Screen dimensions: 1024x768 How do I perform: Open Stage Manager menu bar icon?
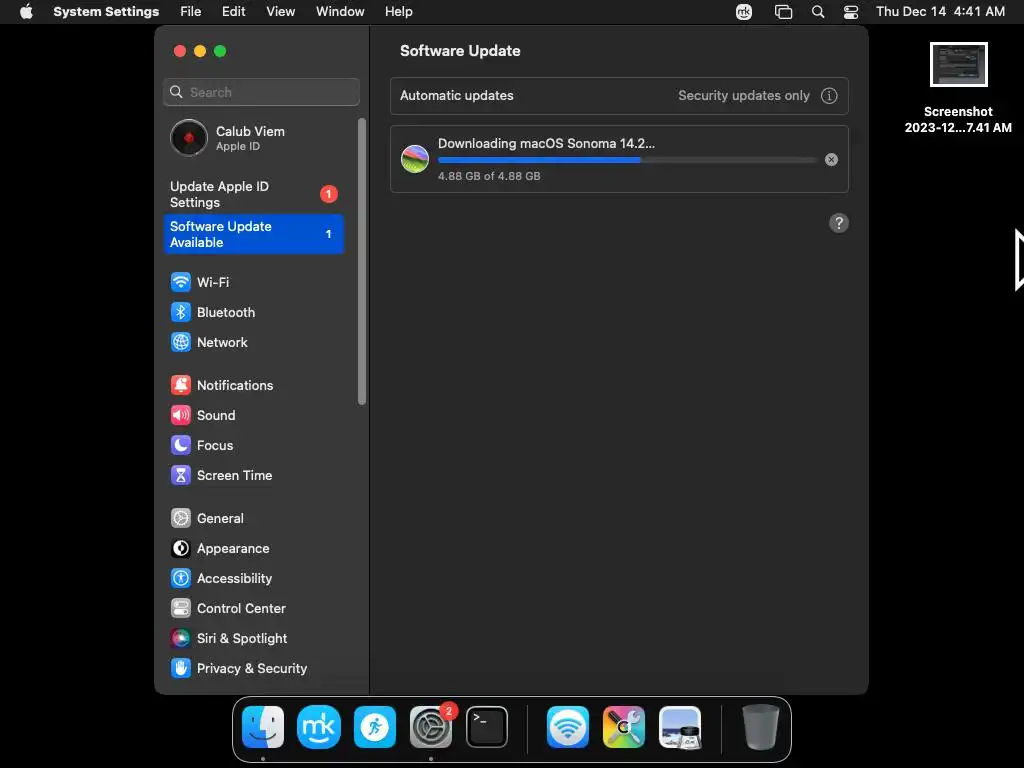click(x=783, y=12)
